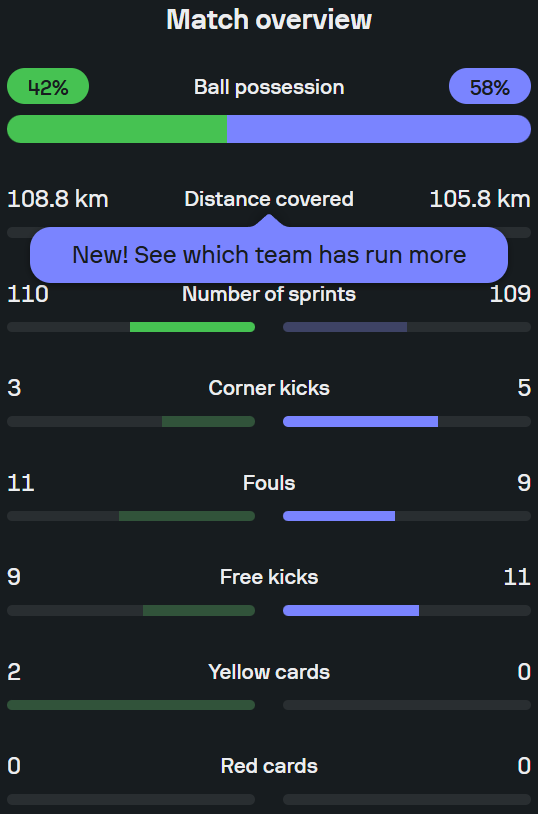Click the purple 58% possession badge
The width and height of the screenshot is (538, 814).
[490, 86]
